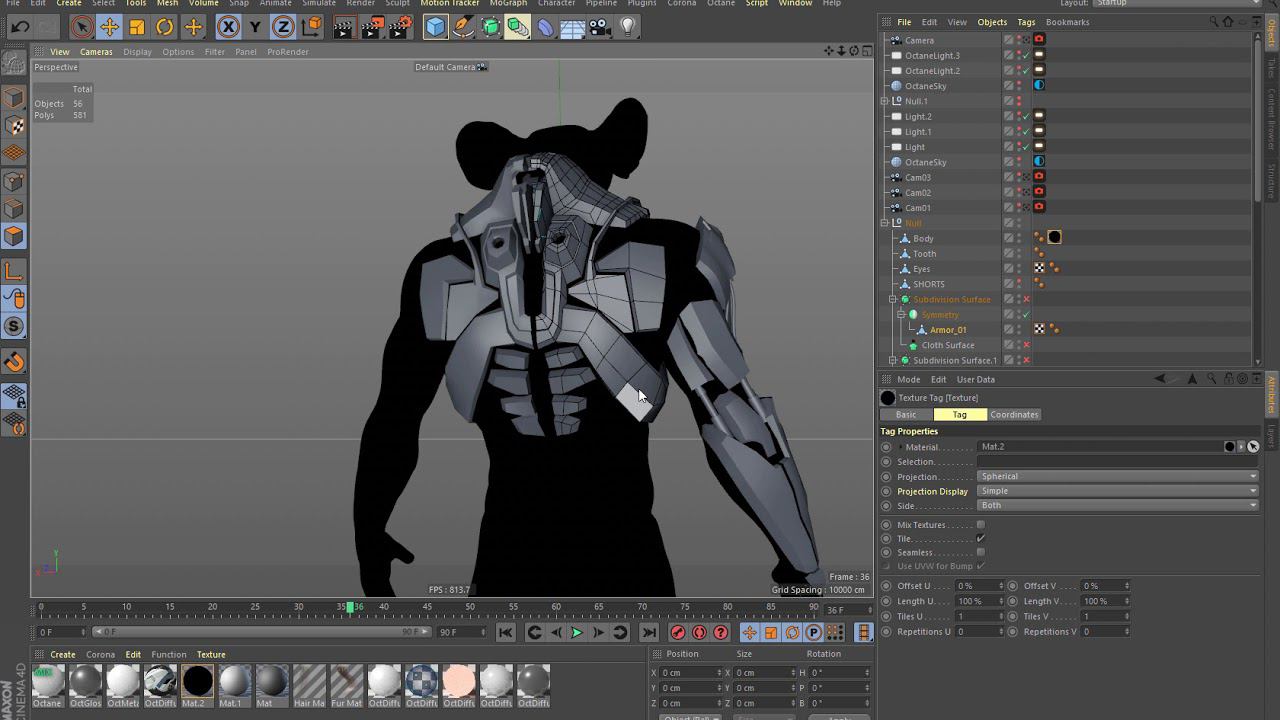Jump to end of animation
This screenshot has width=1280, height=720.
[649, 632]
